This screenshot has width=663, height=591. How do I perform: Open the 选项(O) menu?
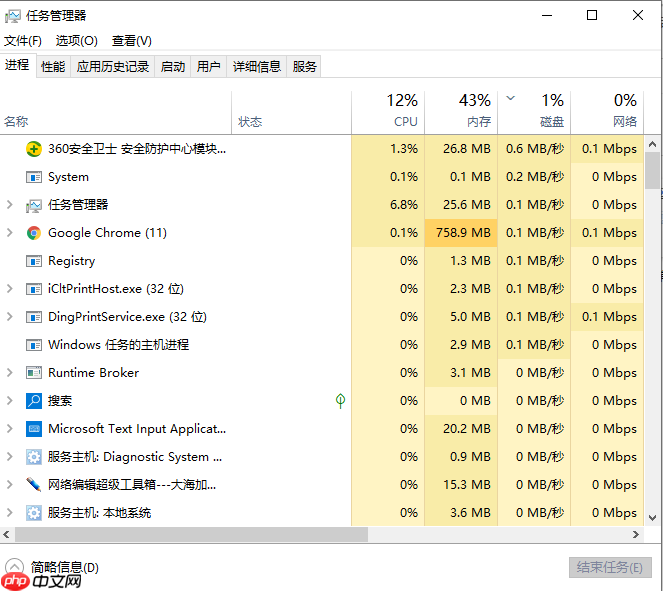[77, 41]
